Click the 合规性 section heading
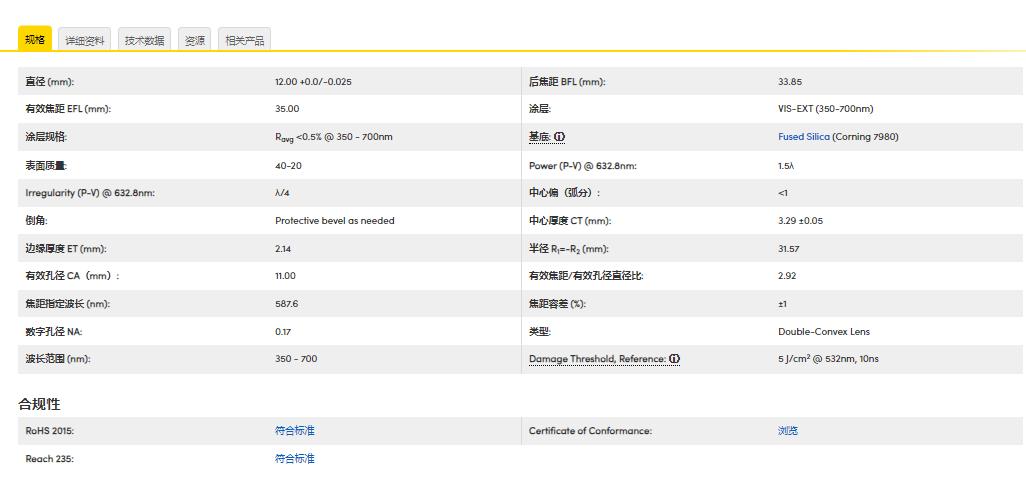 [x=39, y=404]
